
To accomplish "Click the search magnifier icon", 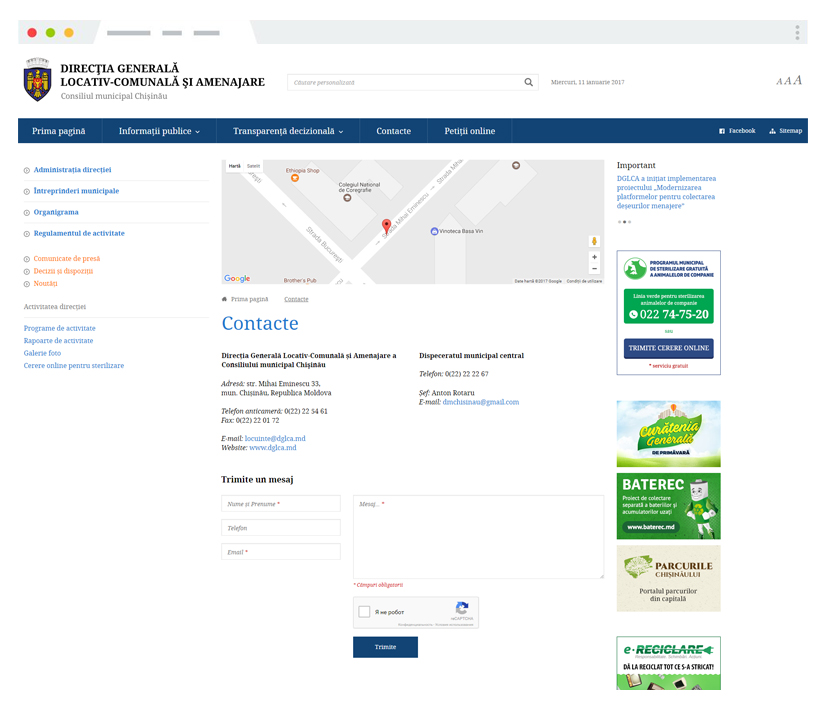I will click(x=528, y=82).
